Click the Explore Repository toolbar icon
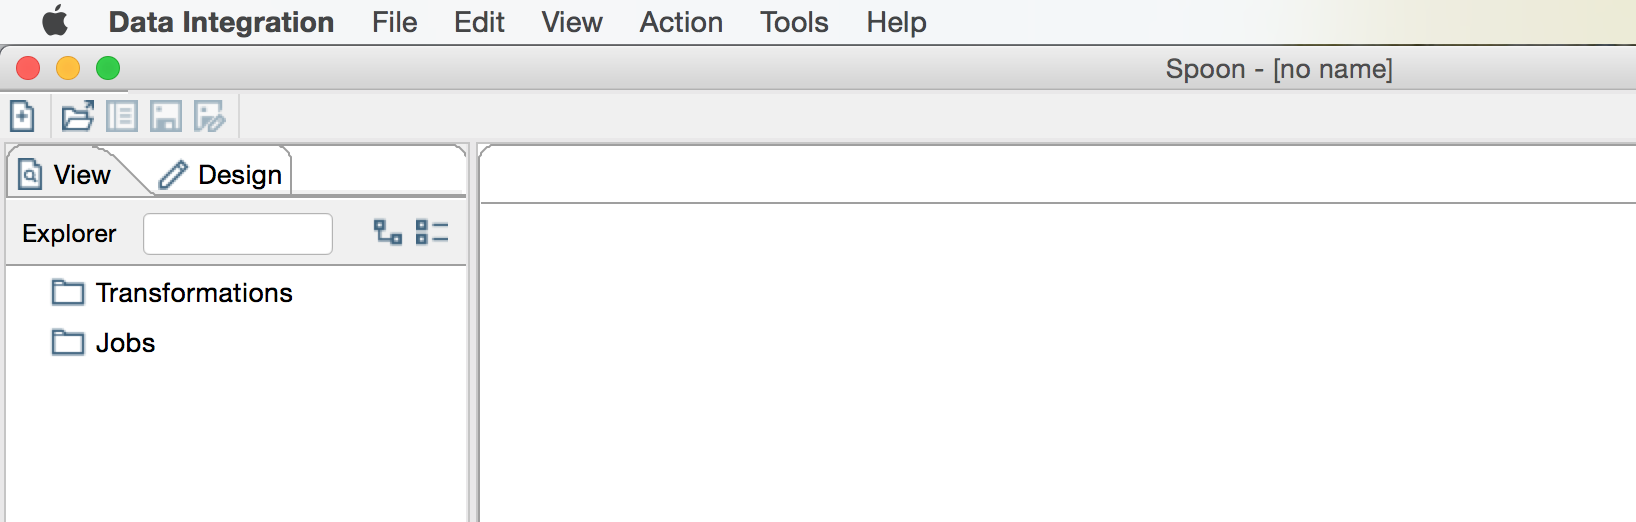Screen dimensions: 1636x522 [122, 117]
